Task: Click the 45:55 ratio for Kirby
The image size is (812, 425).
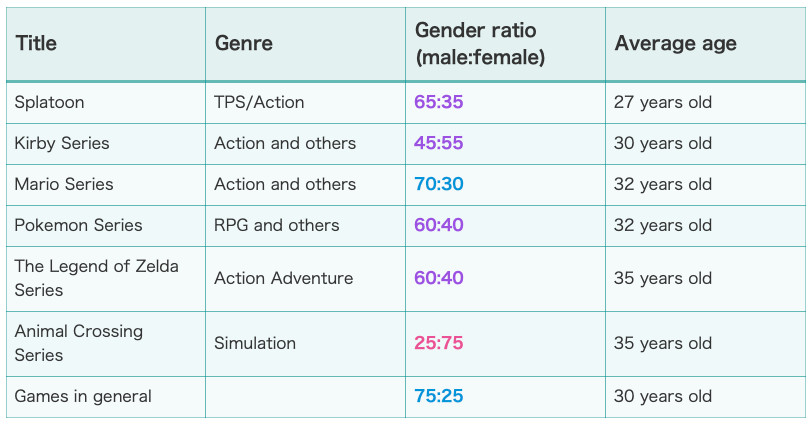Action: click(439, 143)
